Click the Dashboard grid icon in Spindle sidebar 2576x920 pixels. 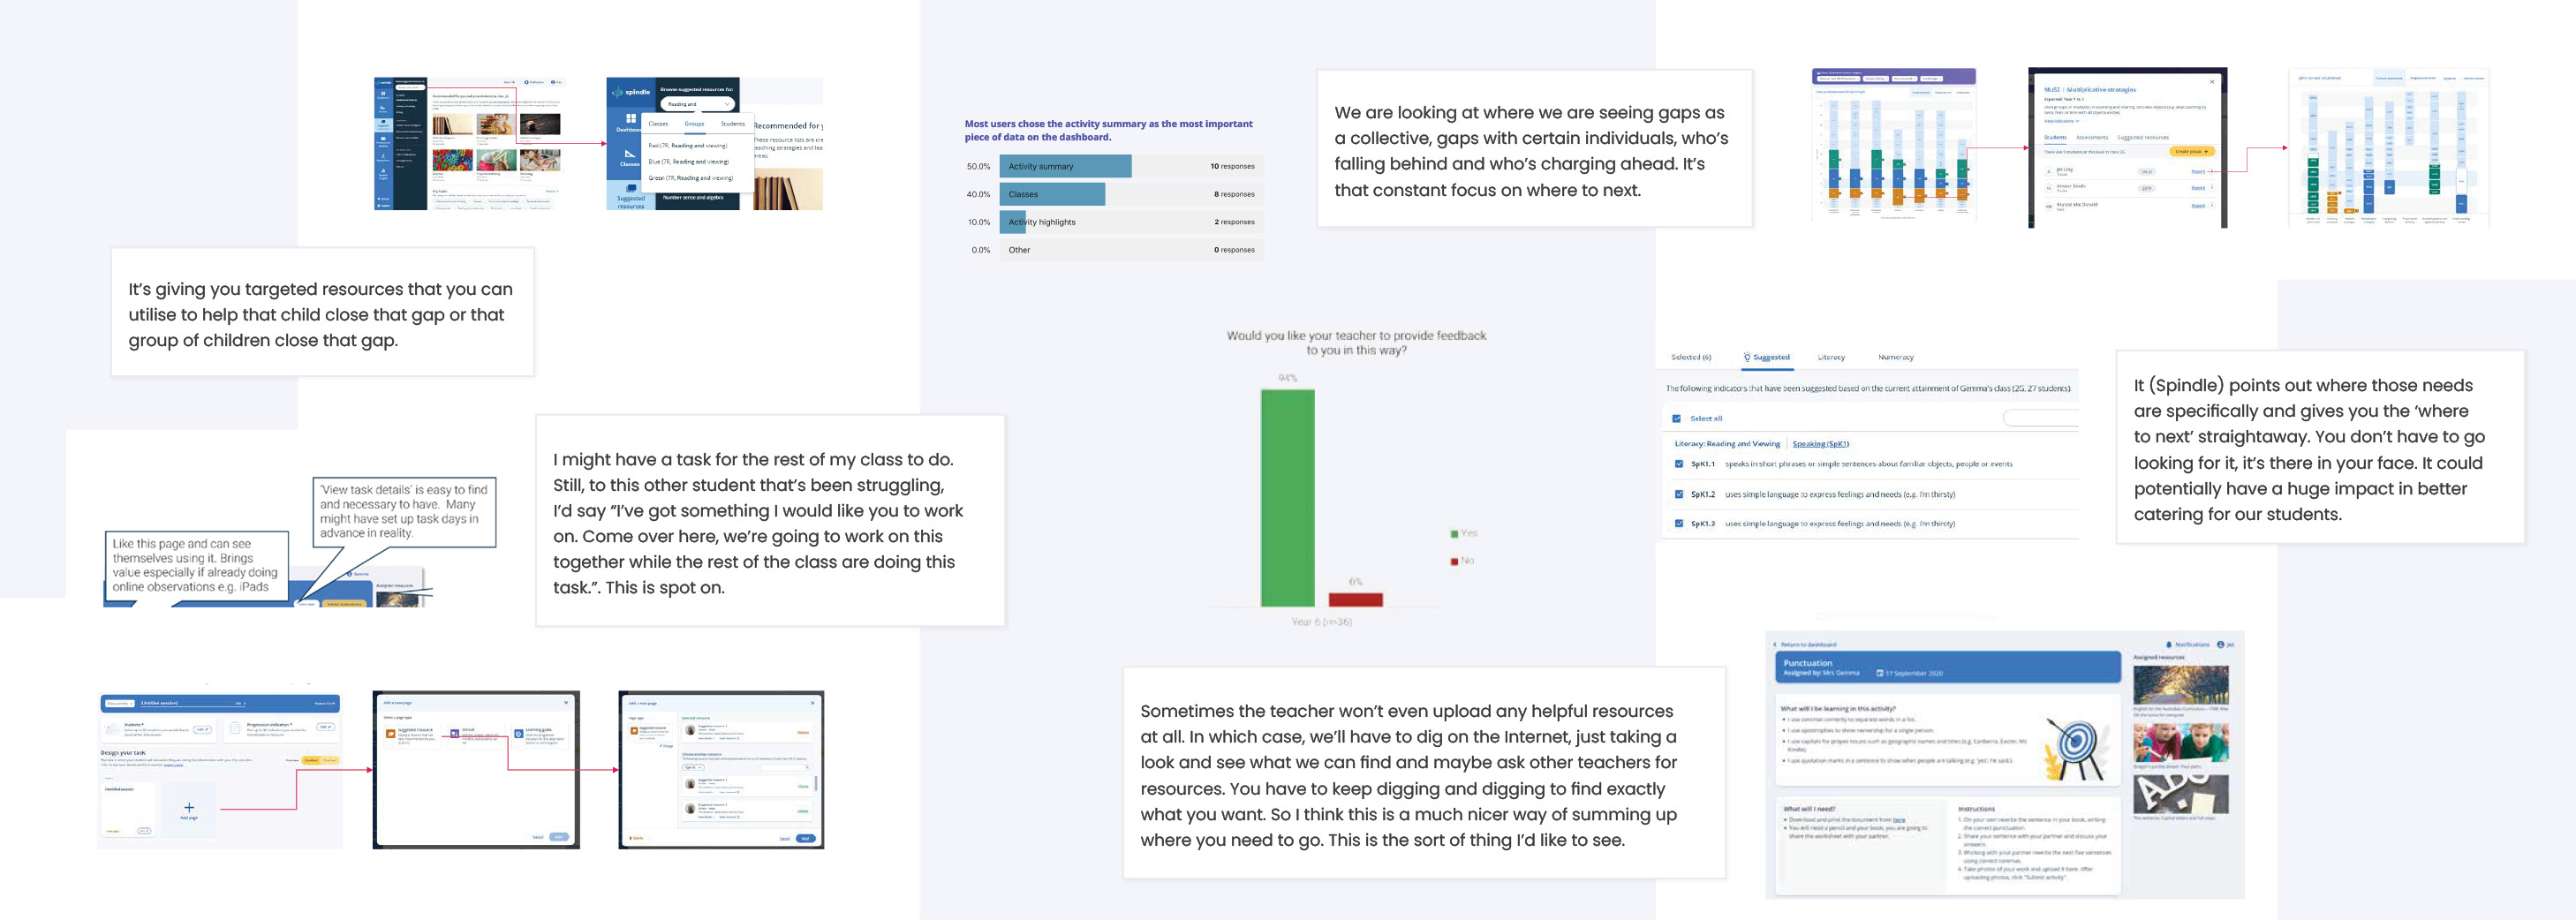coord(631,118)
